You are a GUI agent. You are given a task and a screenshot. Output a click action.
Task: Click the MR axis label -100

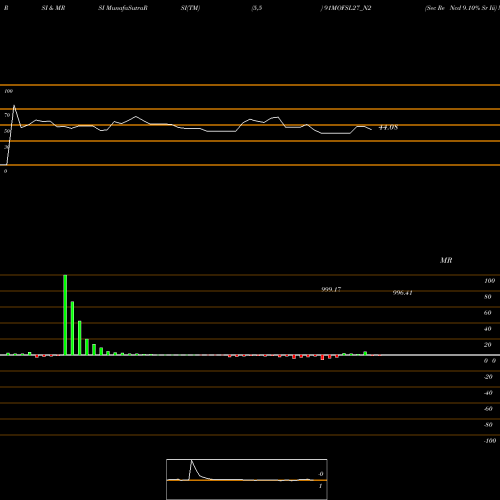click(490, 441)
